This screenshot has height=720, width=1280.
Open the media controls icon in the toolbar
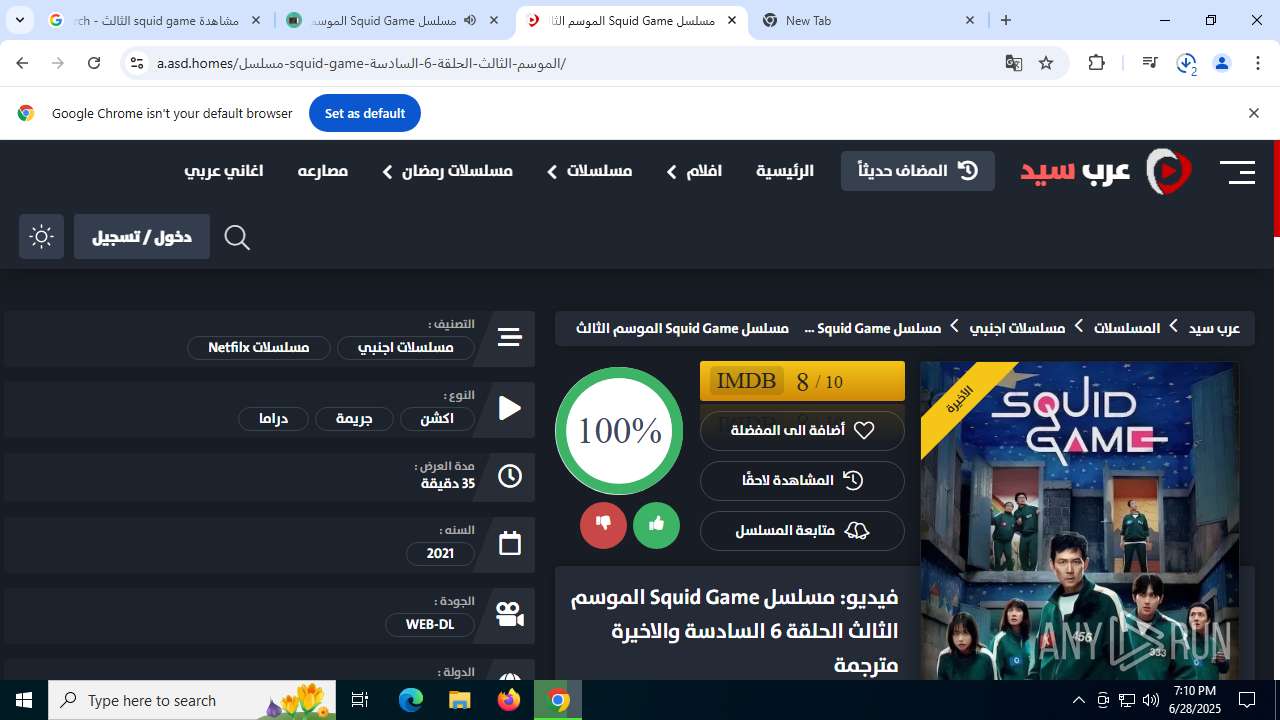pyautogui.click(x=1150, y=63)
